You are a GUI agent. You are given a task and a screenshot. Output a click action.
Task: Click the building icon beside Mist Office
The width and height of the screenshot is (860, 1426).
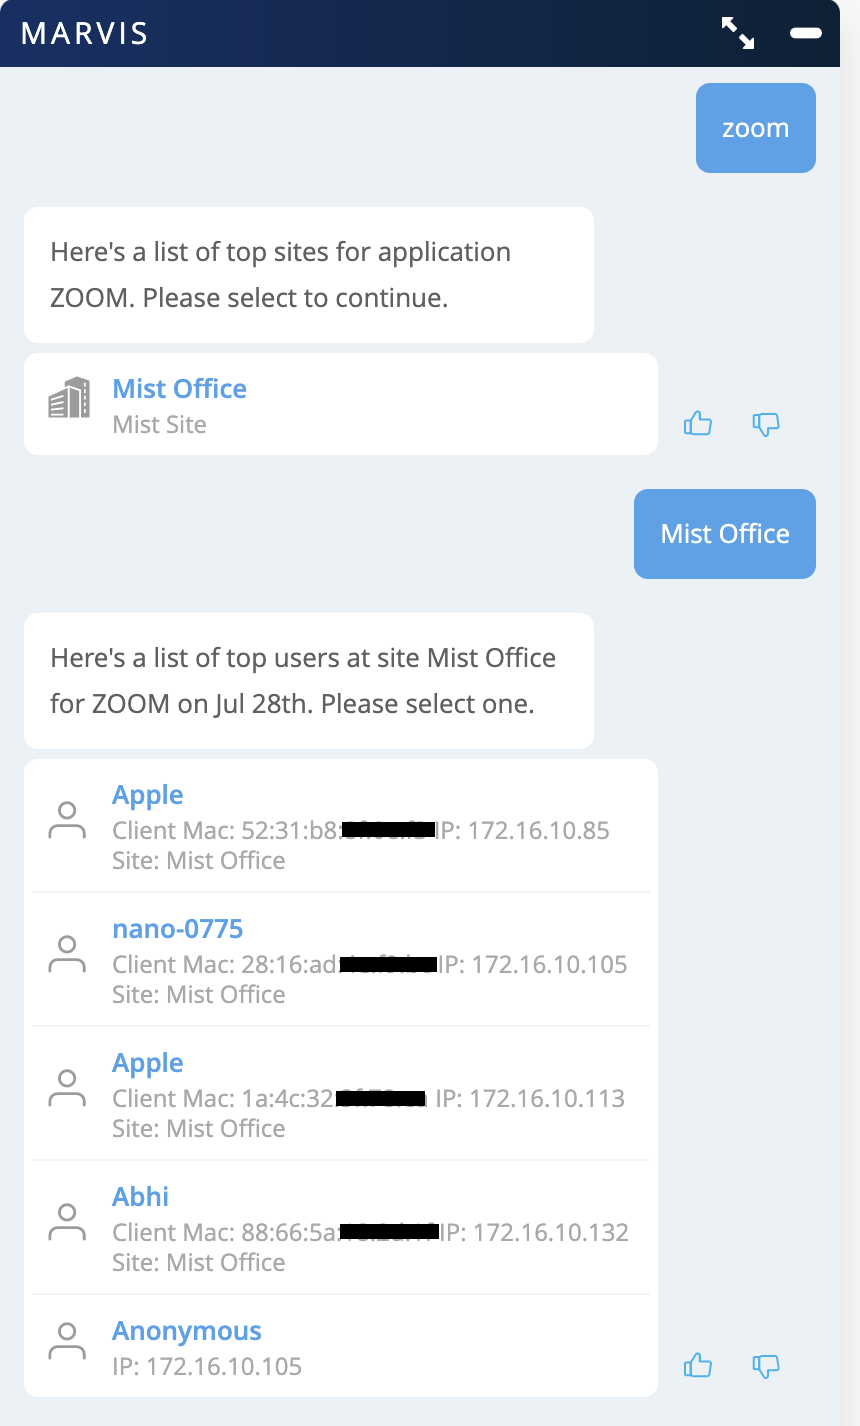point(69,398)
